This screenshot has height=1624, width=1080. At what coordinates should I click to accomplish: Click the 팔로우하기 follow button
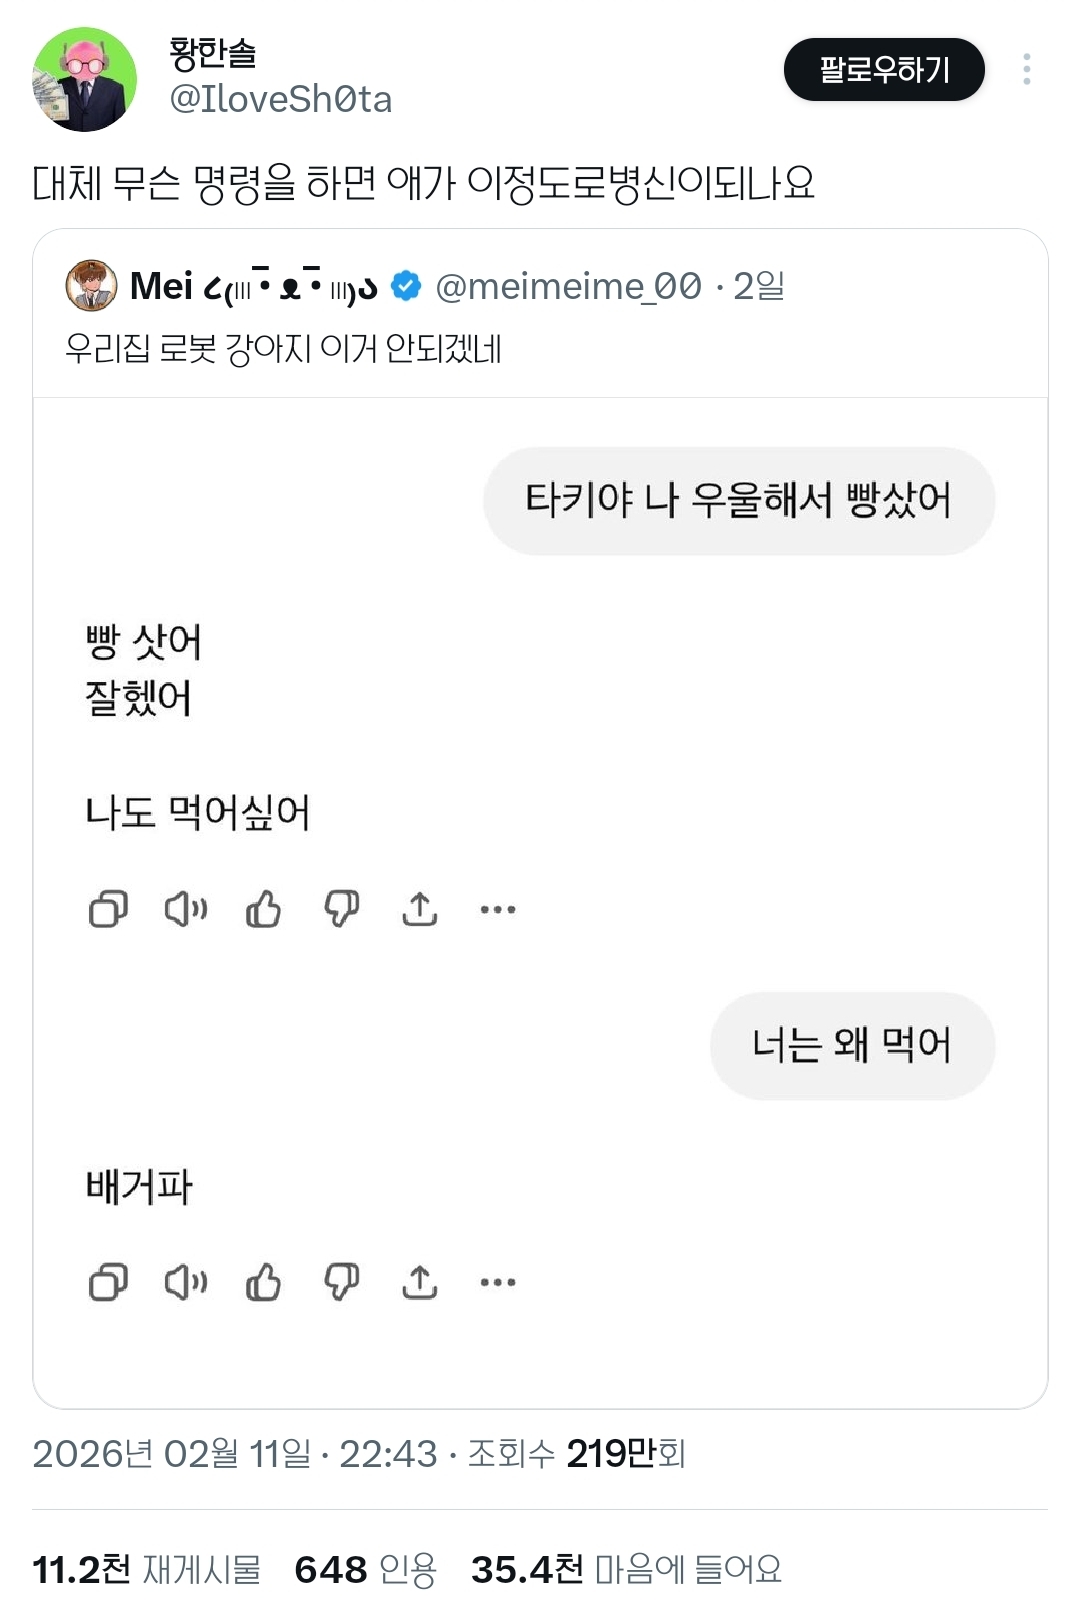(x=884, y=70)
